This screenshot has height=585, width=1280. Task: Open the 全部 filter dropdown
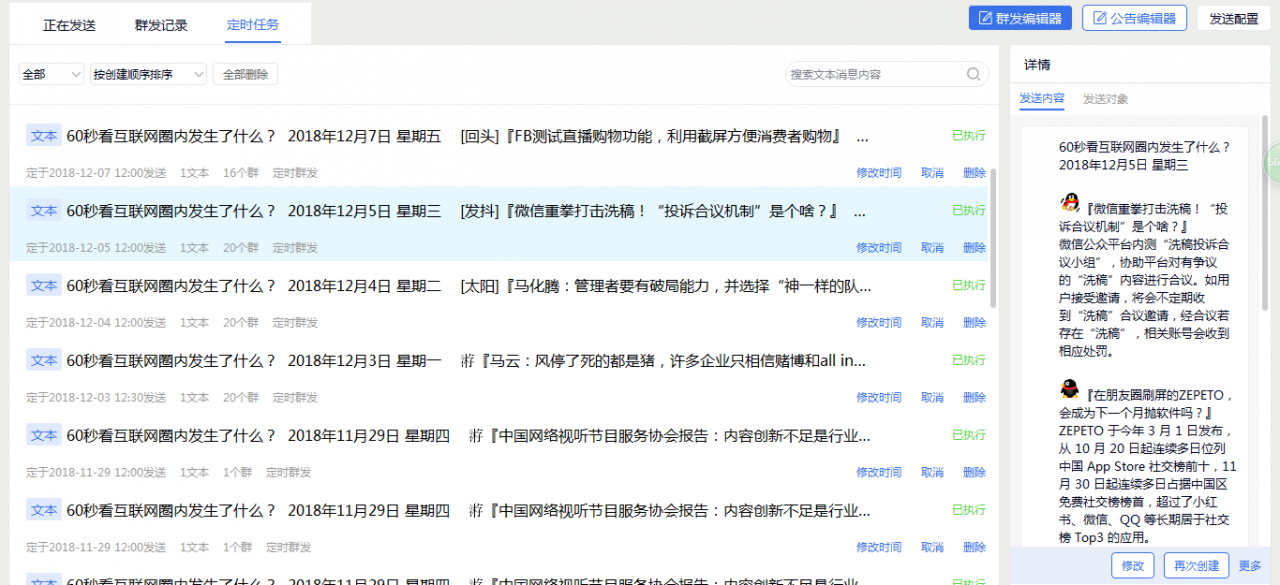(51, 74)
